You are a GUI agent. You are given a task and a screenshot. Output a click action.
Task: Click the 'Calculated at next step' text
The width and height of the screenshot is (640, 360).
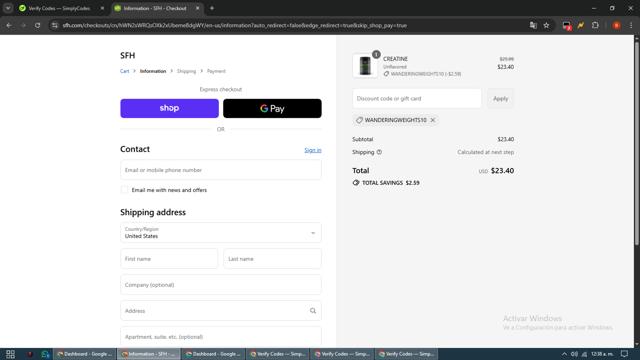coord(485,152)
